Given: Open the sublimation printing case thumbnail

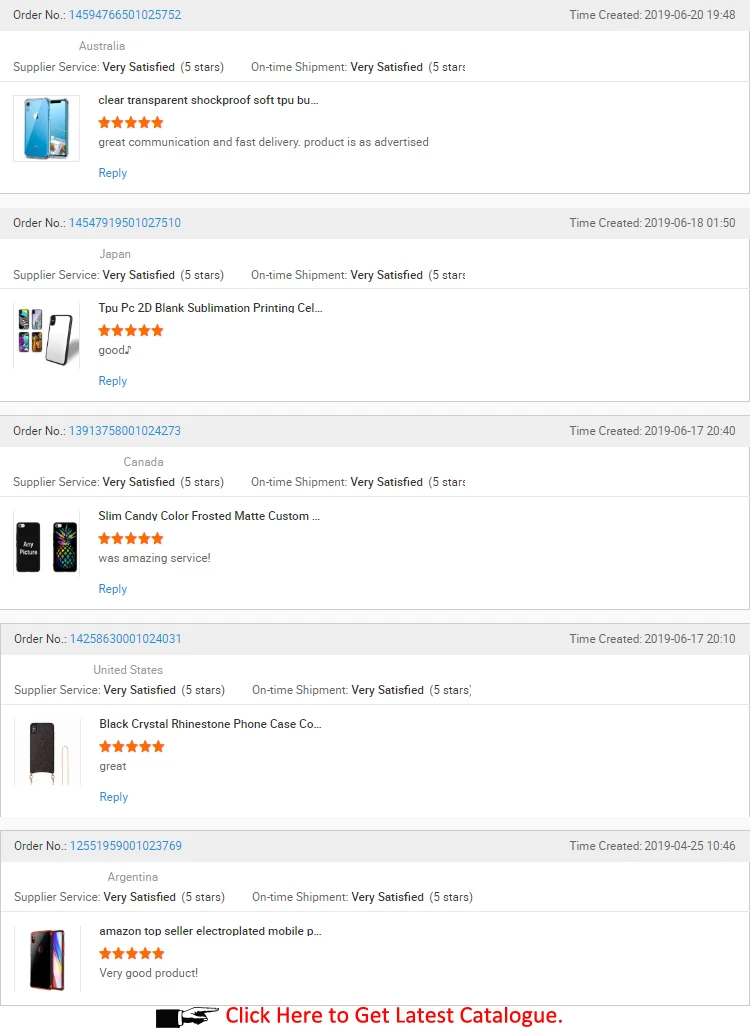Looking at the screenshot, I should 46,336.
